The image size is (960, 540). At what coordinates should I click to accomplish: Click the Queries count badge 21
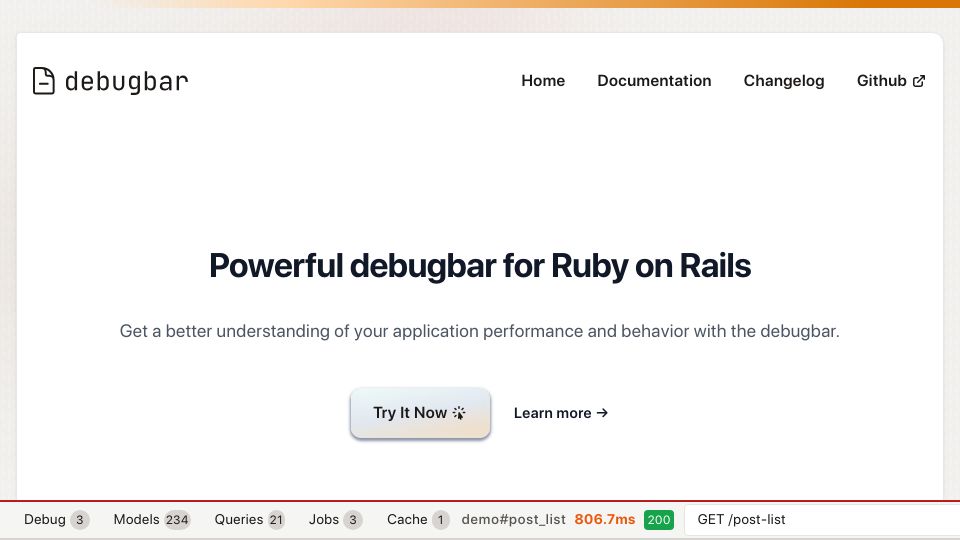[x=276, y=520]
